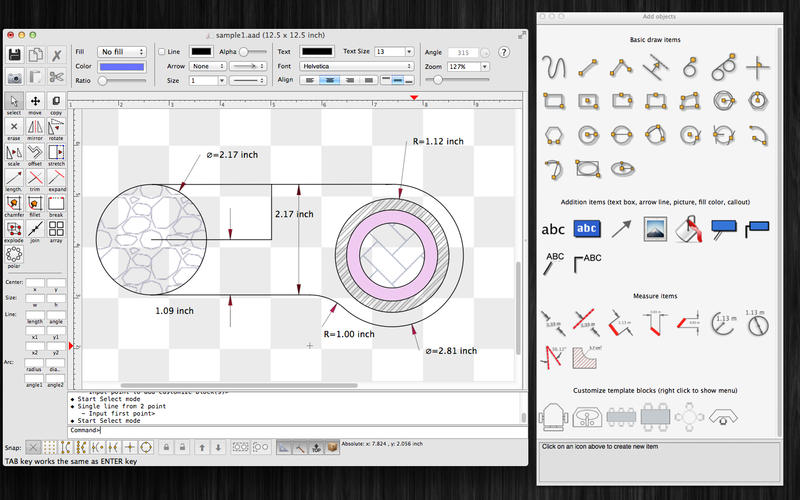Open the Fill type dropdown

[122, 51]
